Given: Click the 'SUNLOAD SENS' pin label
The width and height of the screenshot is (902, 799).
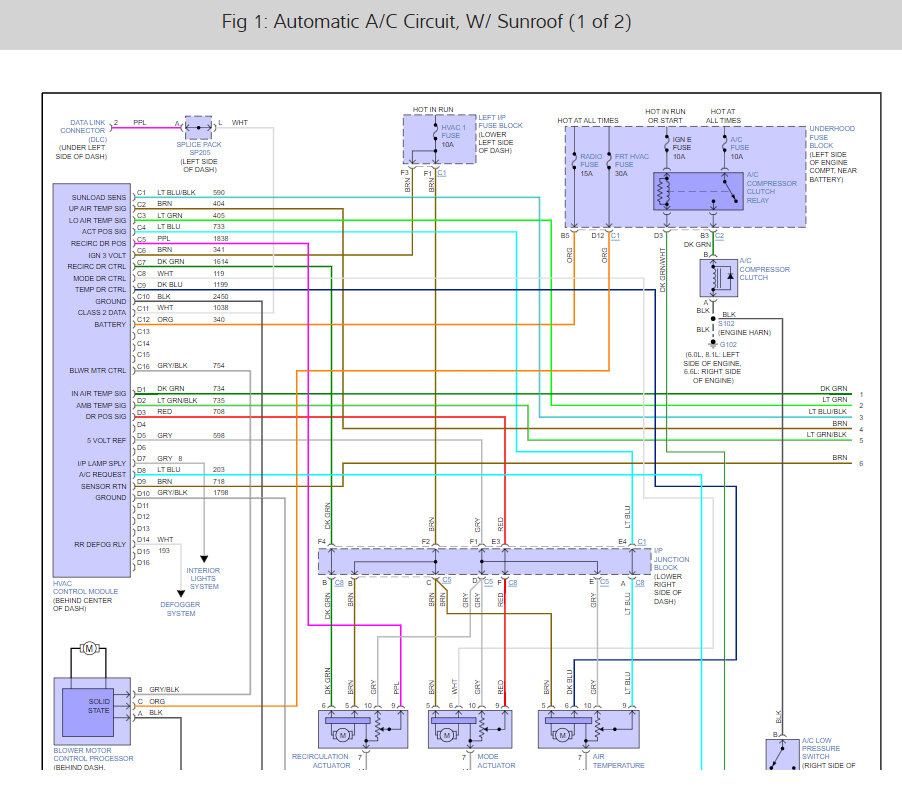Looking at the screenshot, I should pyautogui.click(x=98, y=197).
